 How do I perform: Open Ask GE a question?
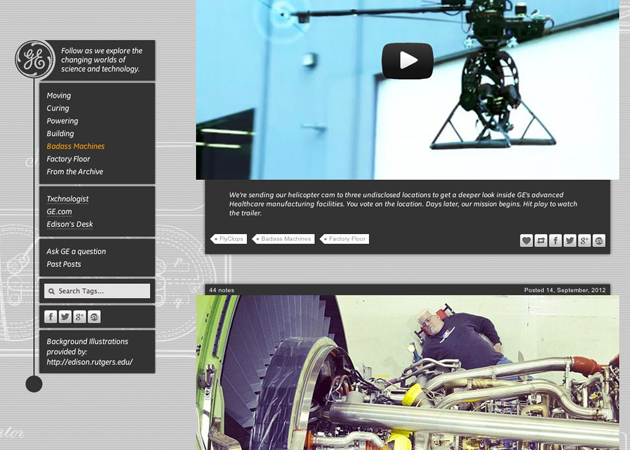76,251
